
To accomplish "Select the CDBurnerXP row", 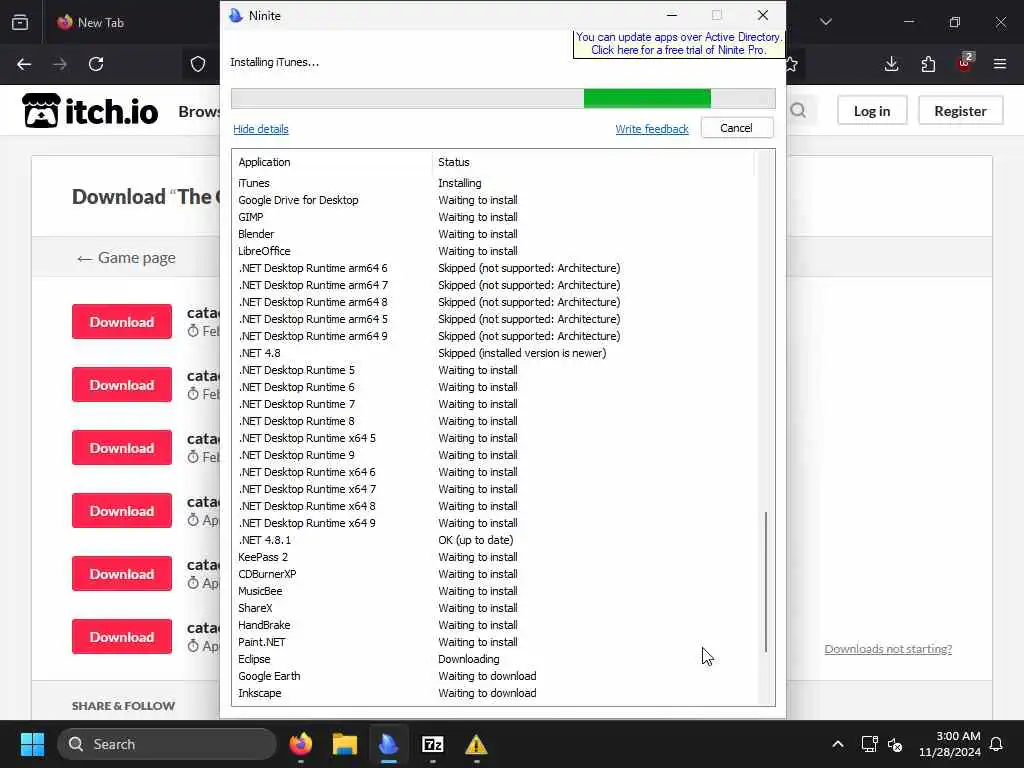I will (x=495, y=574).
